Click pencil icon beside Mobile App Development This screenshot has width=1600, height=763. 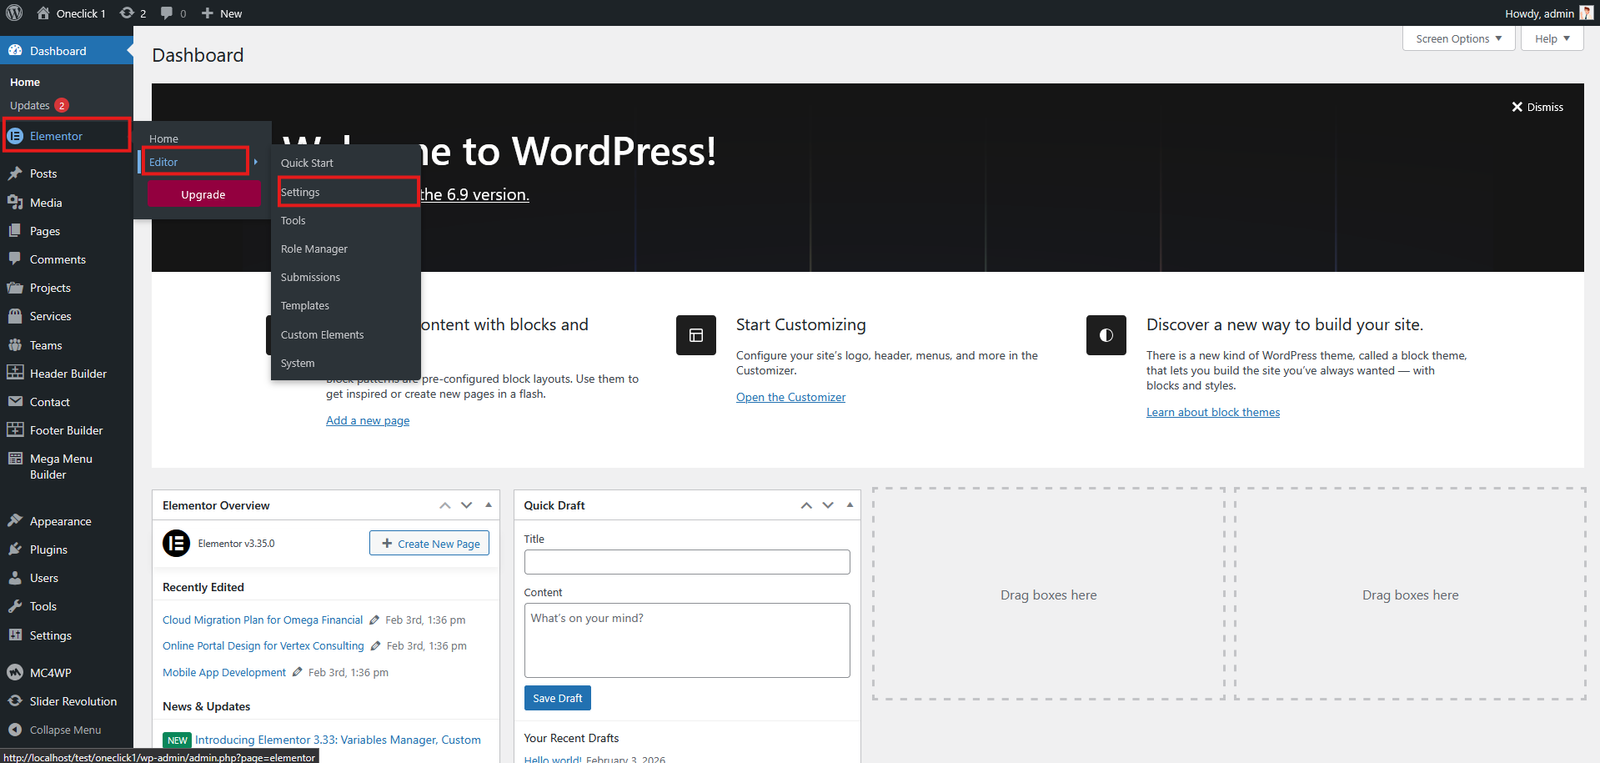(297, 673)
